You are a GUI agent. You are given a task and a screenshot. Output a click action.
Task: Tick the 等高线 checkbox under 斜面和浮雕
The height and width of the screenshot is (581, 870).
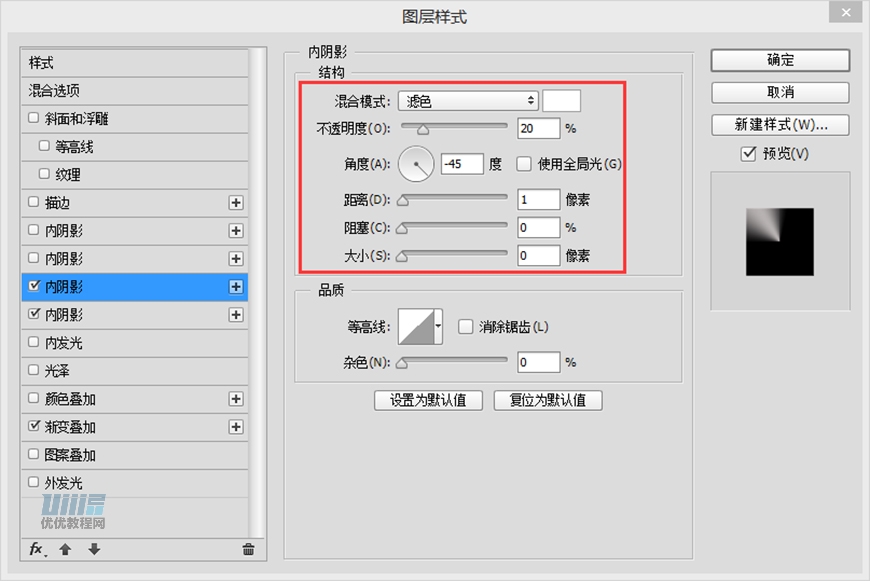click(44, 146)
